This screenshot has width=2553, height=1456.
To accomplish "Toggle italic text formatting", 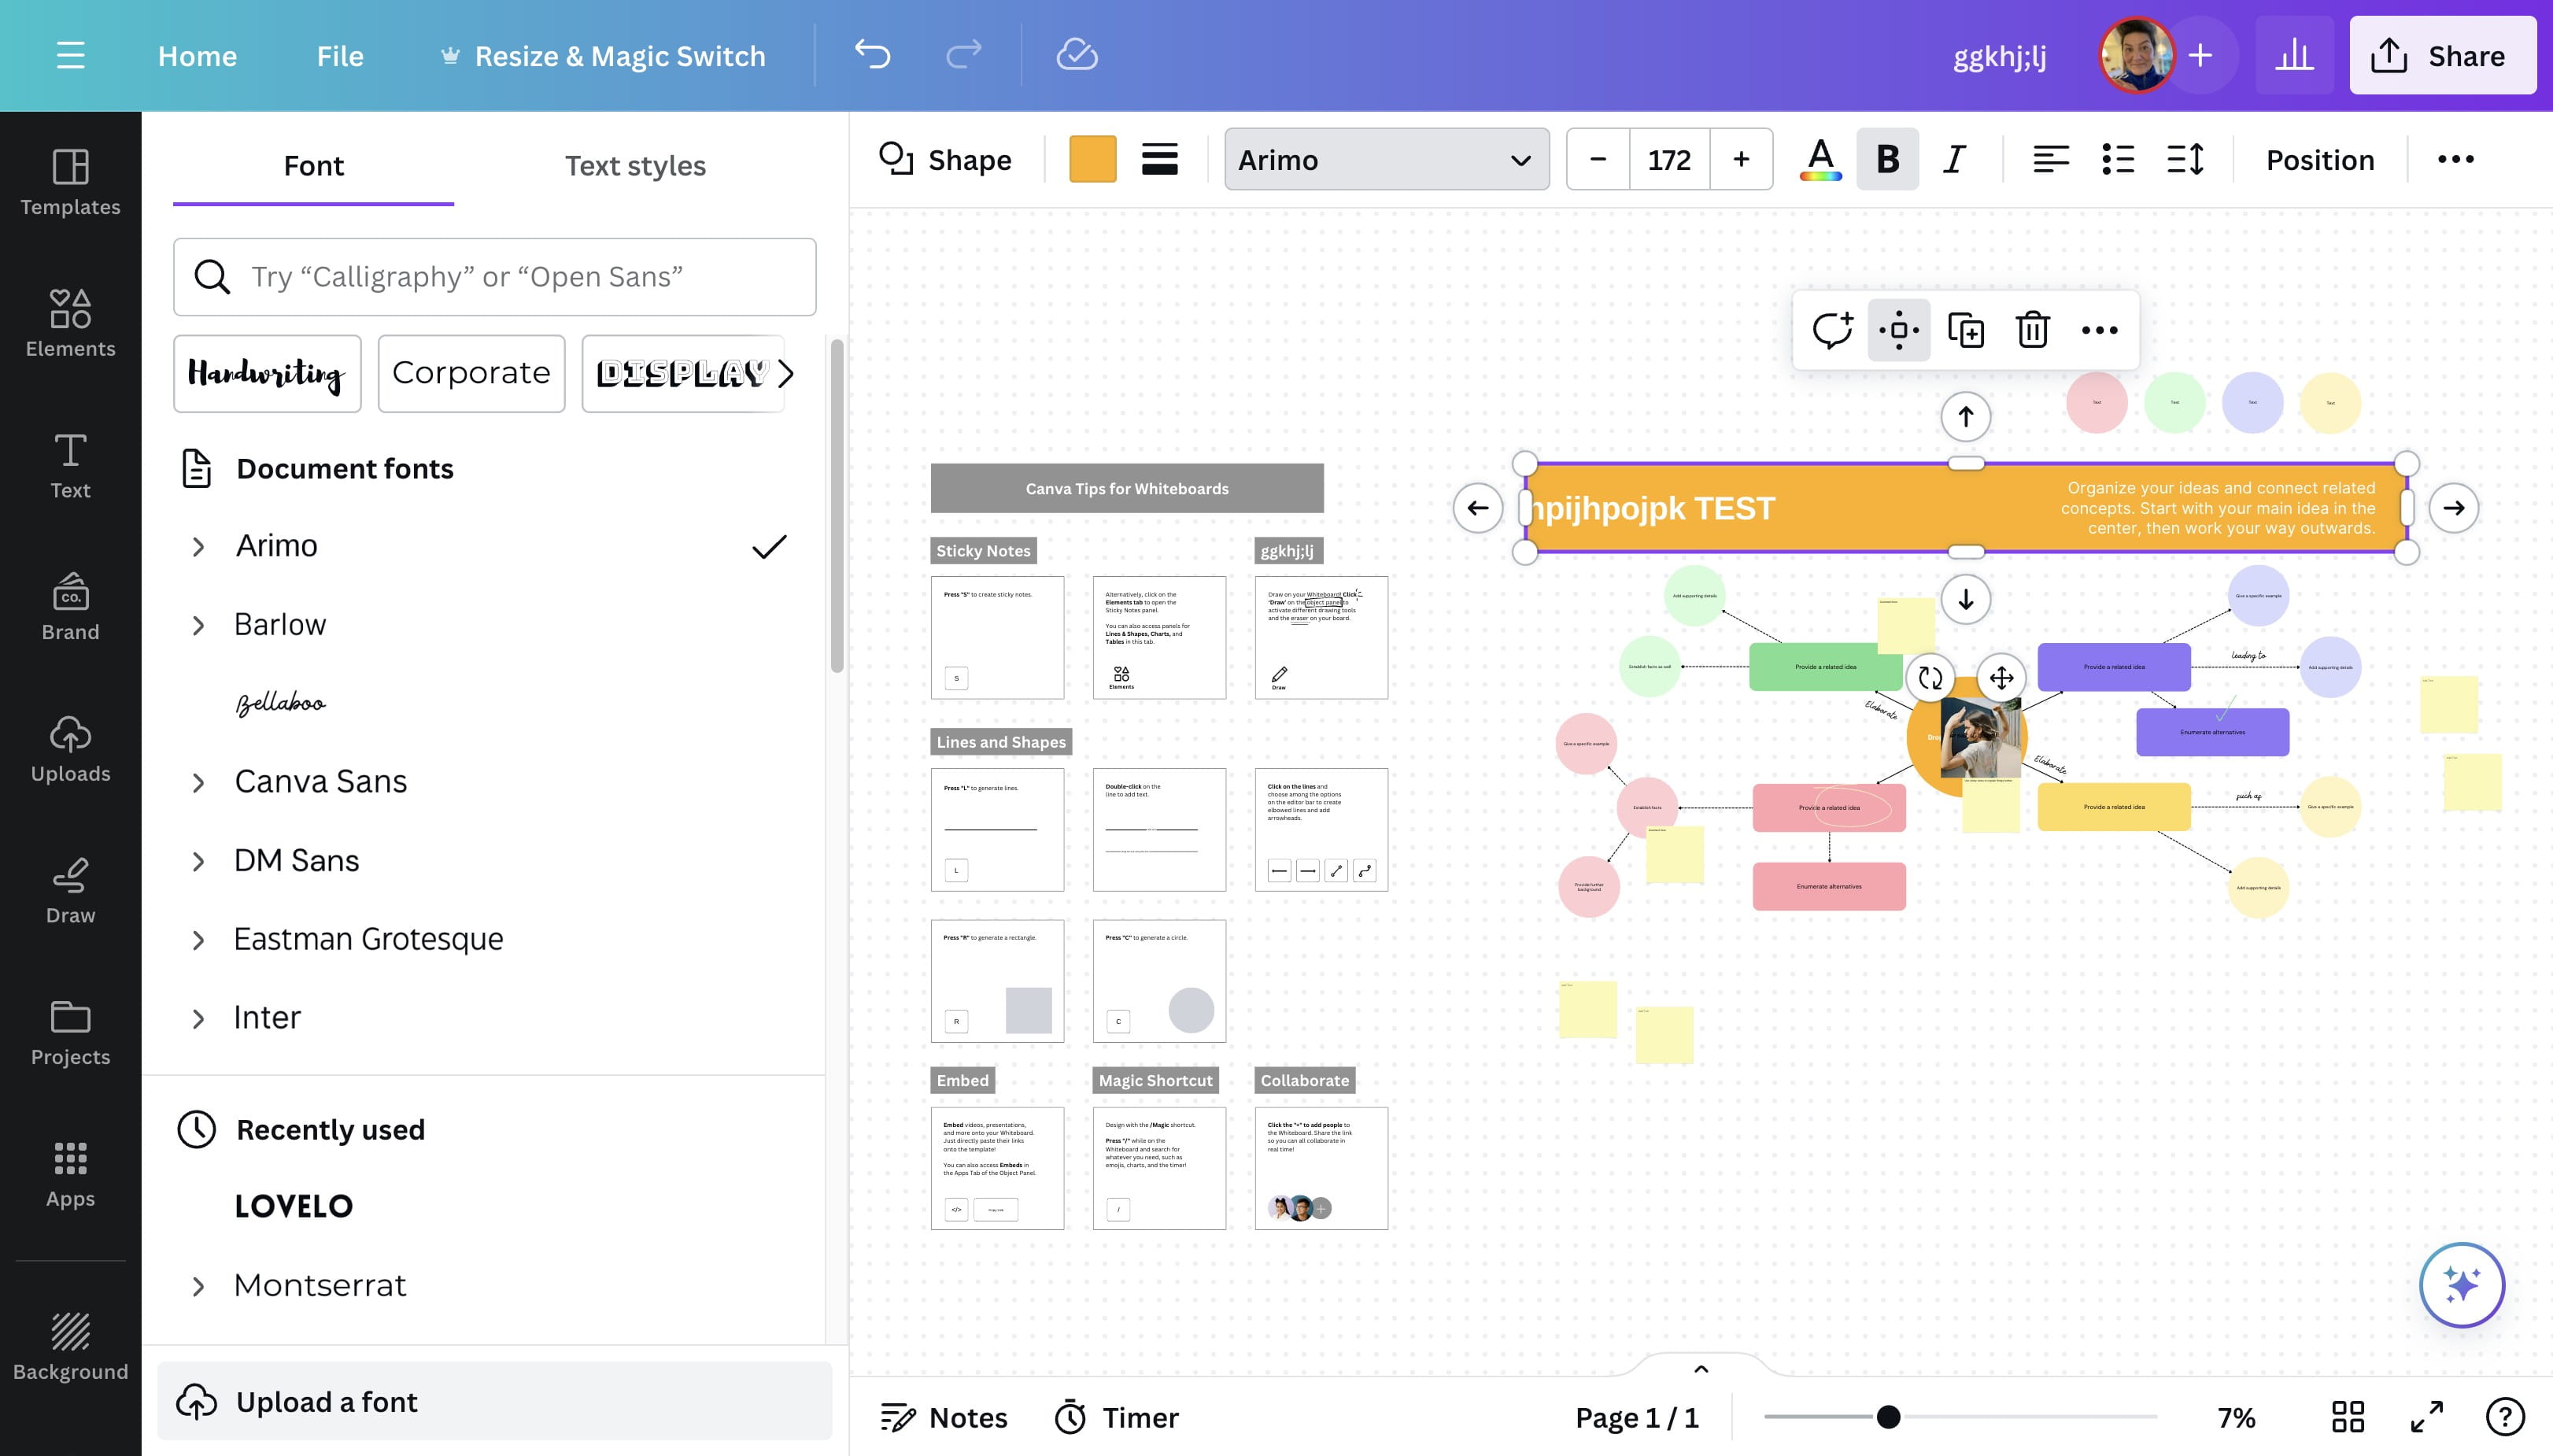I will [1954, 160].
